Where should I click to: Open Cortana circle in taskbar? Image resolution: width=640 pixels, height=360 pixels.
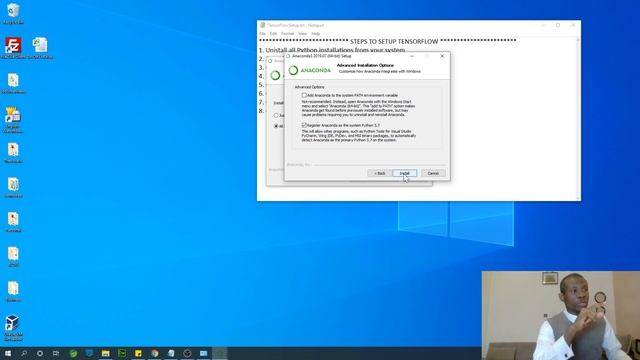coord(40,353)
